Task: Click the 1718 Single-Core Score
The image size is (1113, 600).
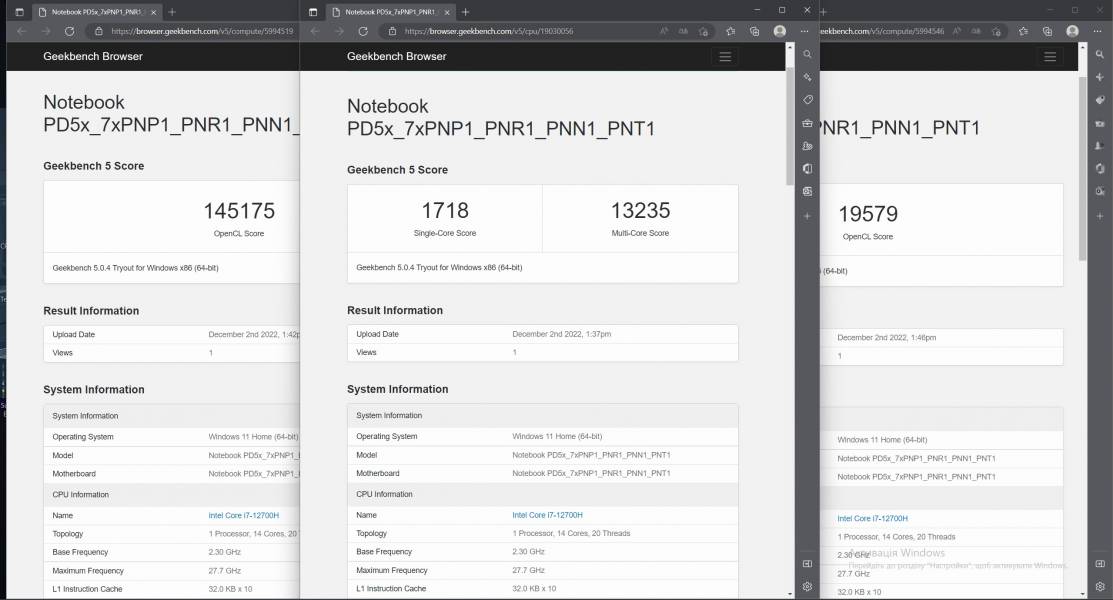Action: tap(445, 210)
